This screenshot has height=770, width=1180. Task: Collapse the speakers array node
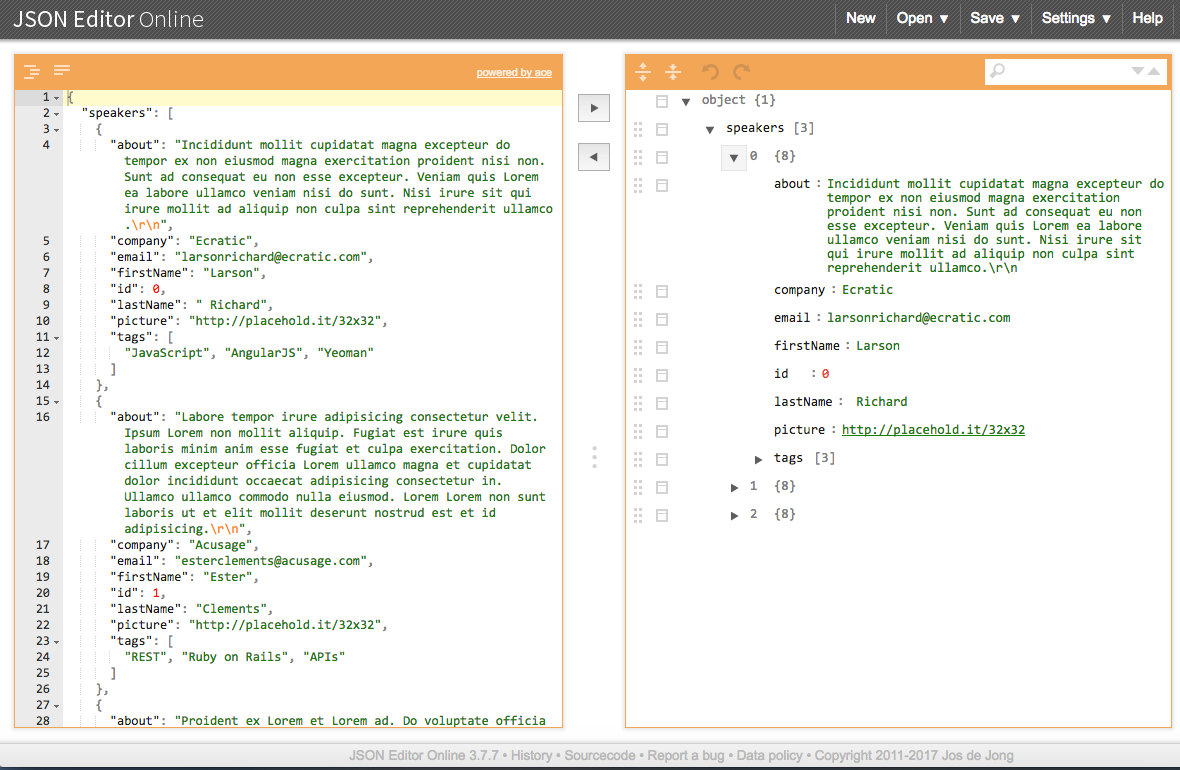[x=710, y=128]
